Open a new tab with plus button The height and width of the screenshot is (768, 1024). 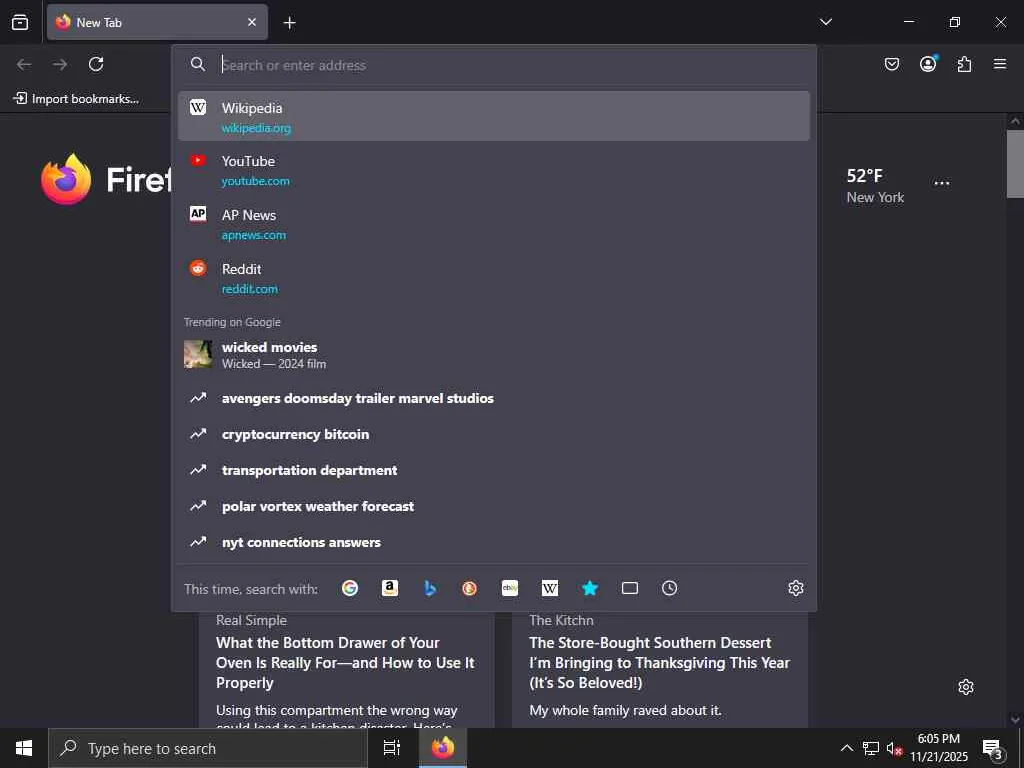pyautogui.click(x=289, y=23)
